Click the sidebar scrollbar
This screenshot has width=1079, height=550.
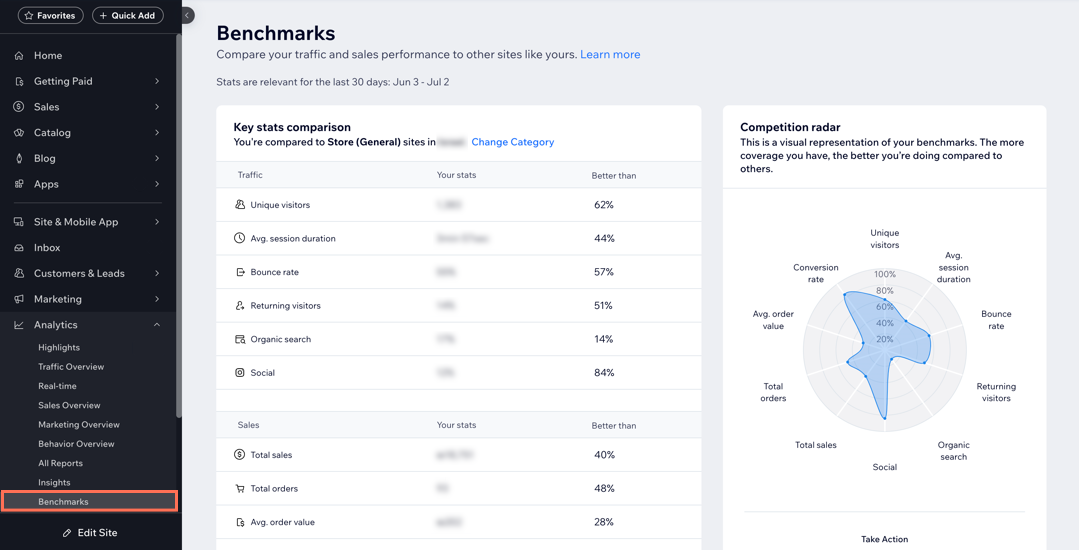point(179,200)
